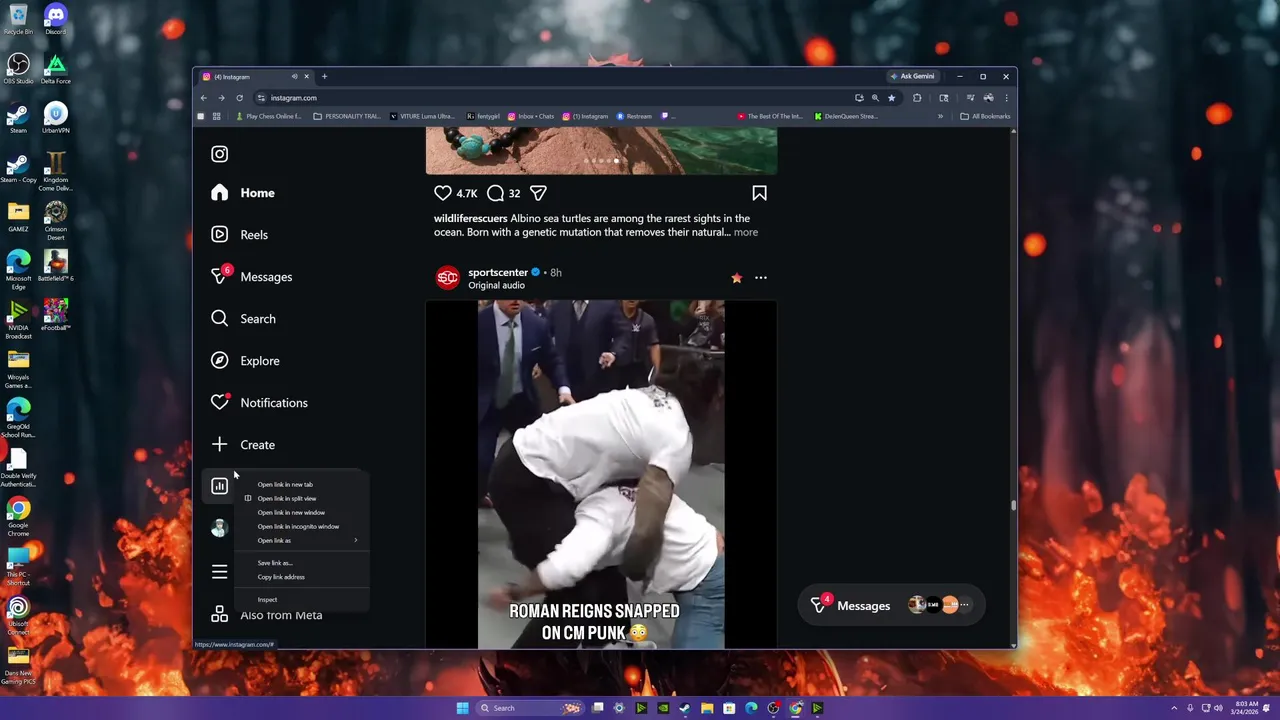This screenshot has height=720, width=1280.
Task: Bookmark this page with star icon
Action: [891, 98]
